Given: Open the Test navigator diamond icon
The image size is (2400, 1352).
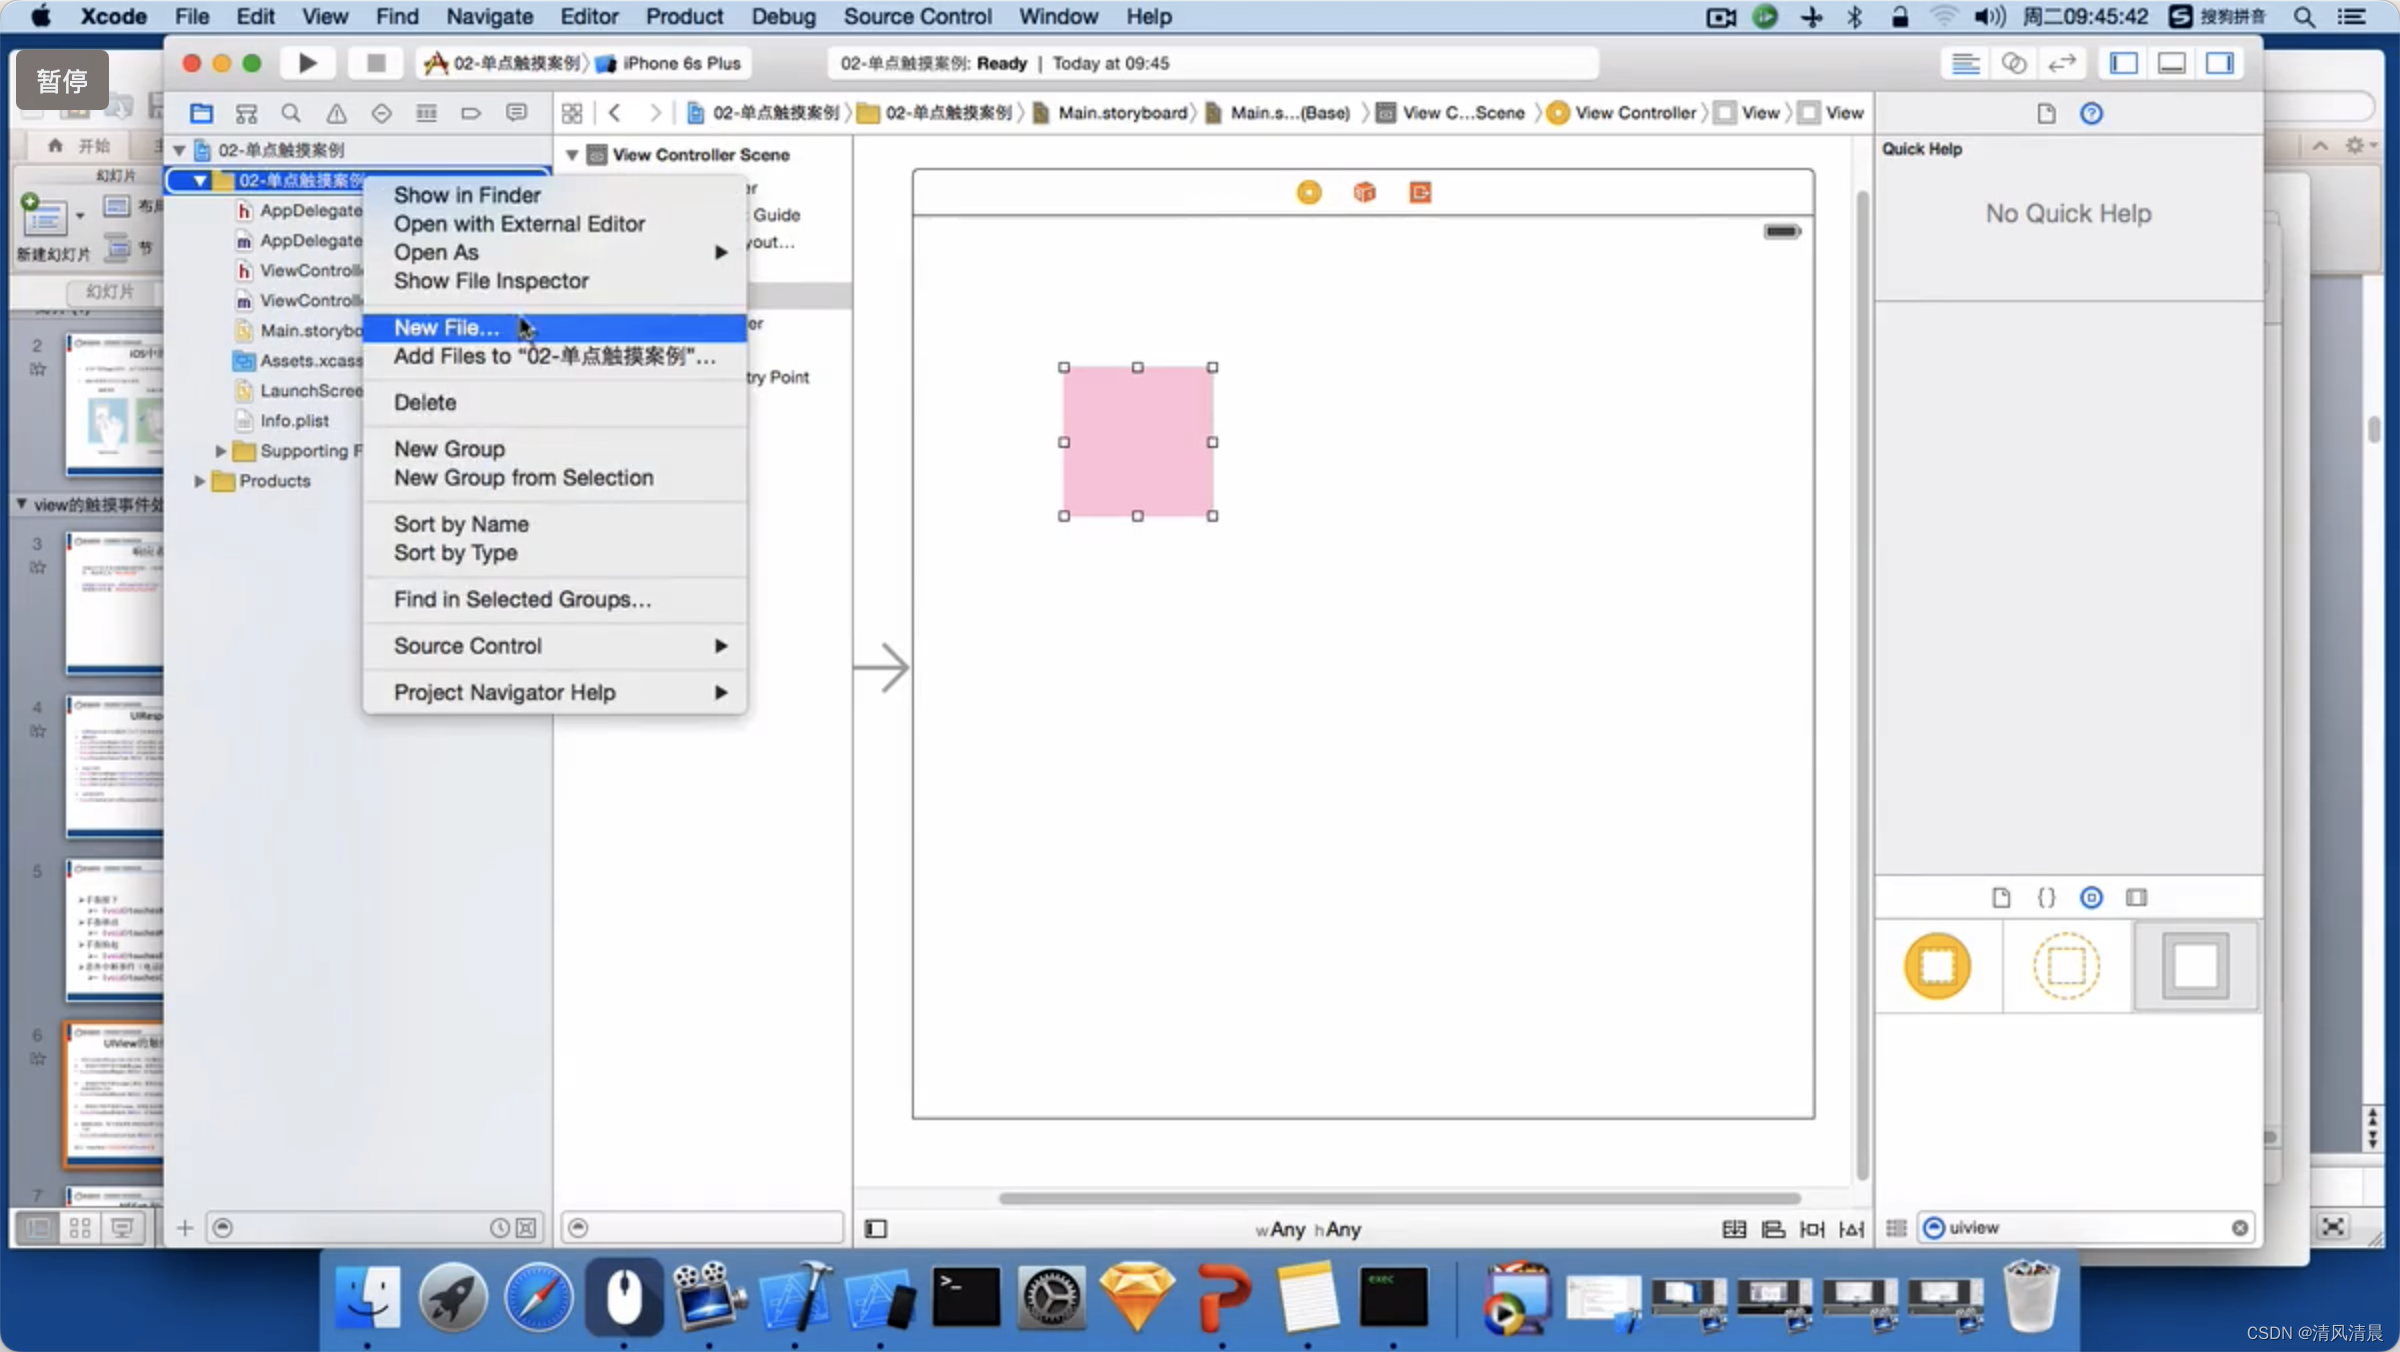Looking at the screenshot, I should 381,113.
